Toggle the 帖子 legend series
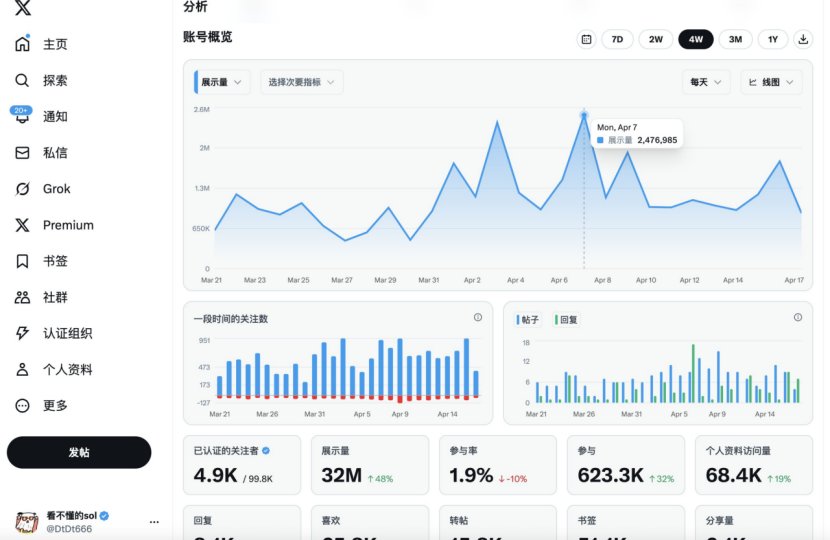Viewport: 830px width, 540px height. [528, 320]
